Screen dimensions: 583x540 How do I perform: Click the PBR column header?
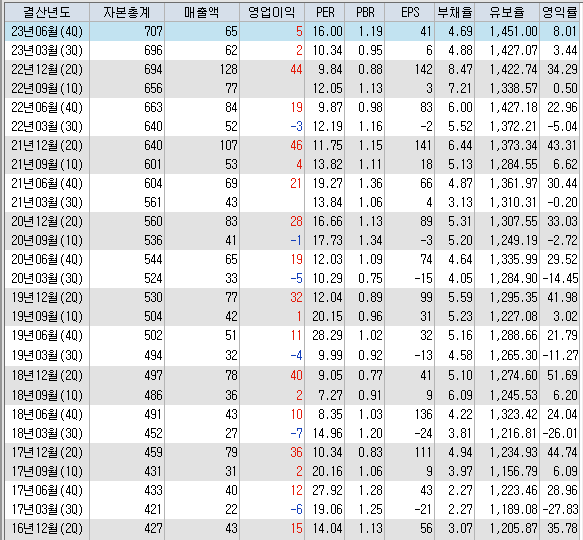[x=365, y=13]
